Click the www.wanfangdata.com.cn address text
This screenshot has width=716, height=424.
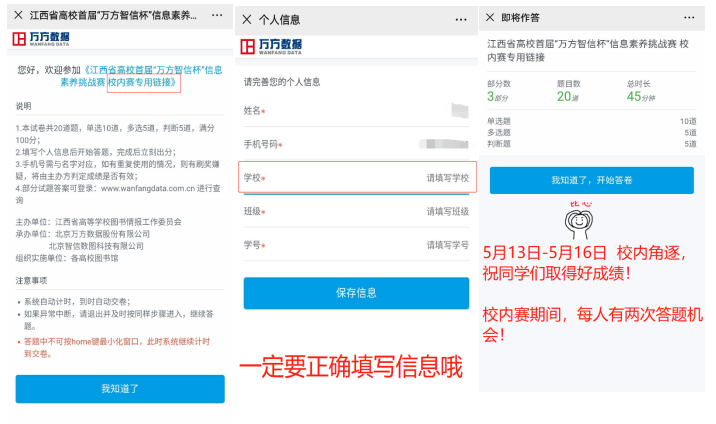(147, 188)
